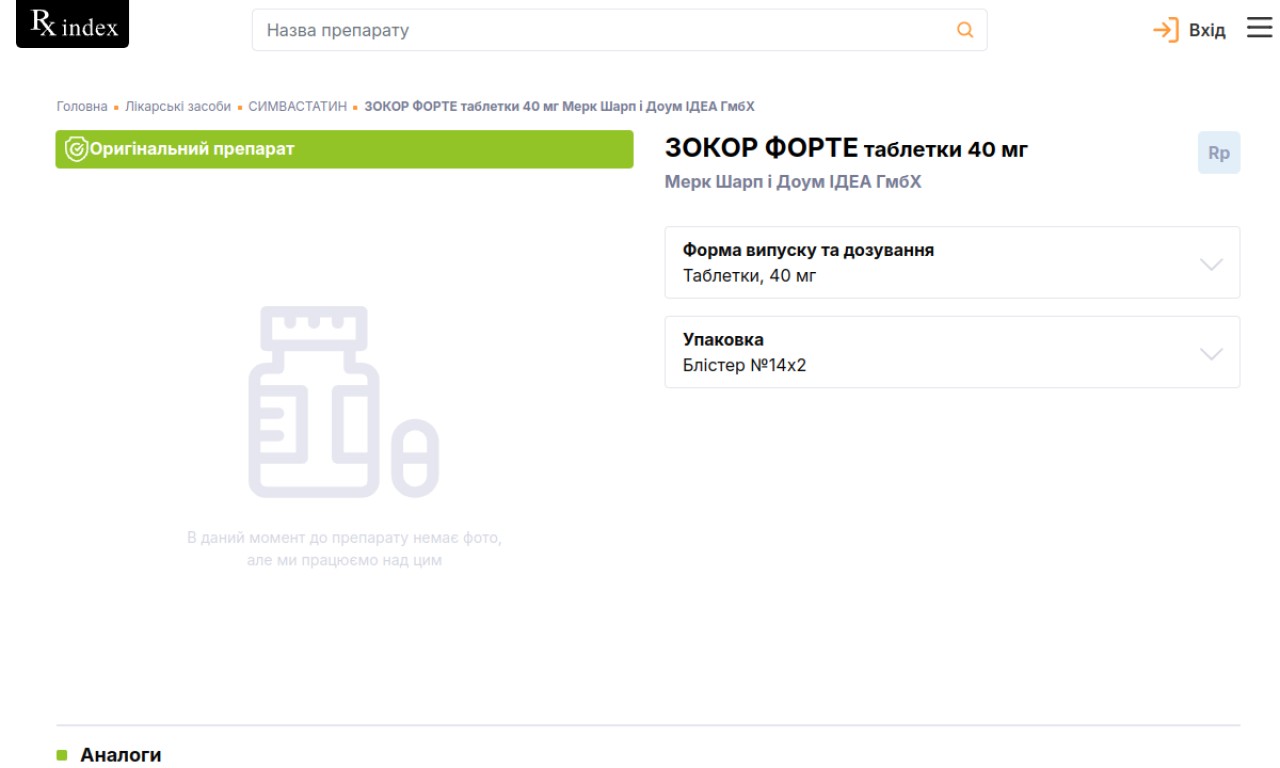Open the hamburger menu

click(1259, 28)
